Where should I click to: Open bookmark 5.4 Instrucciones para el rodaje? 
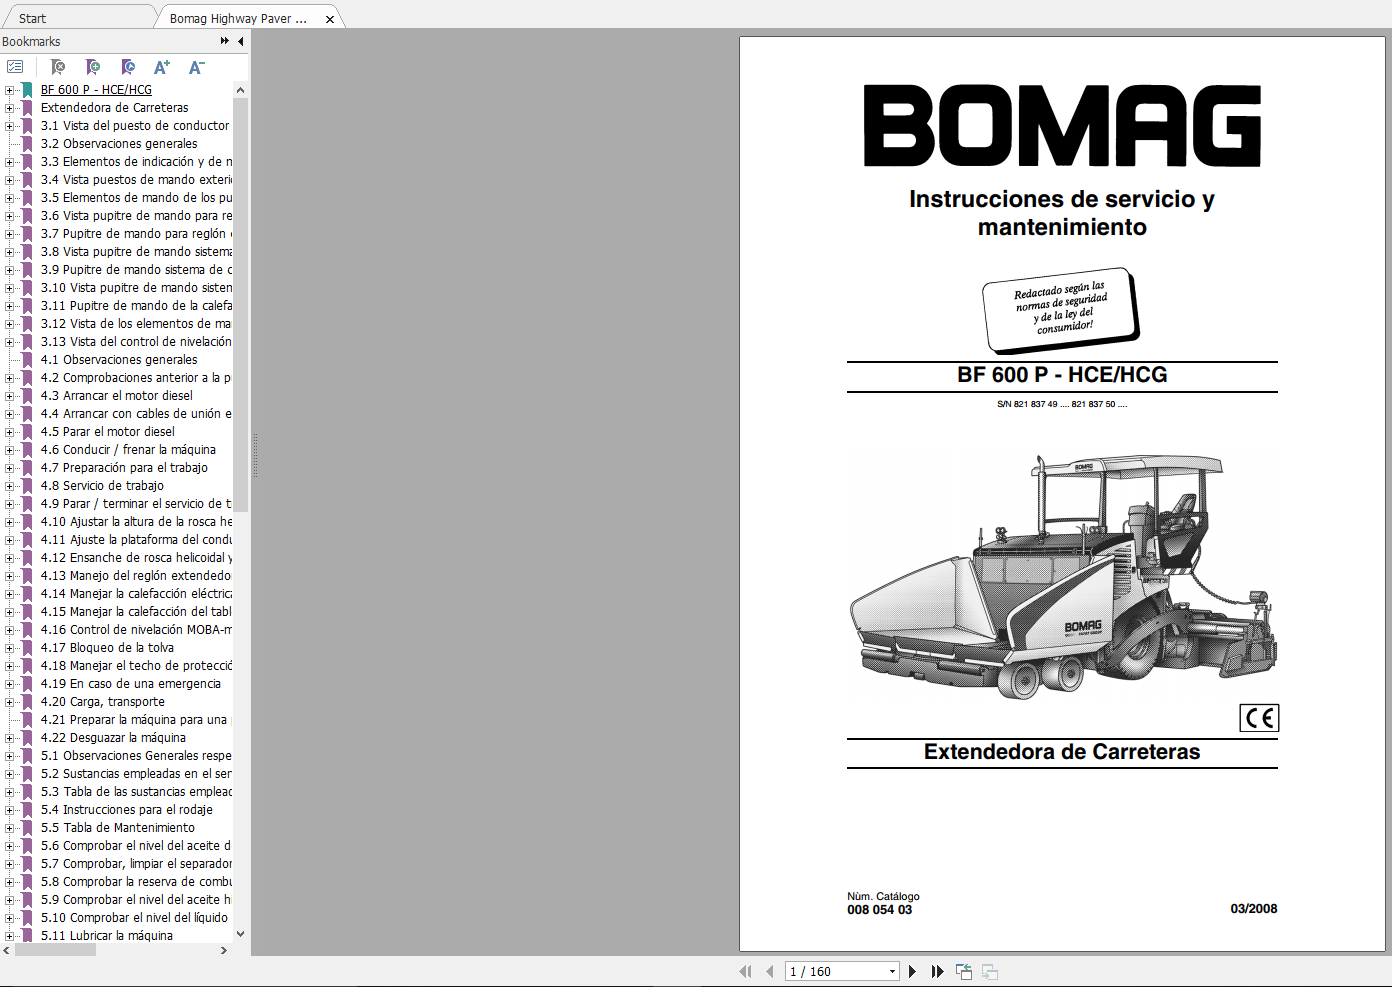click(x=127, y=810)
